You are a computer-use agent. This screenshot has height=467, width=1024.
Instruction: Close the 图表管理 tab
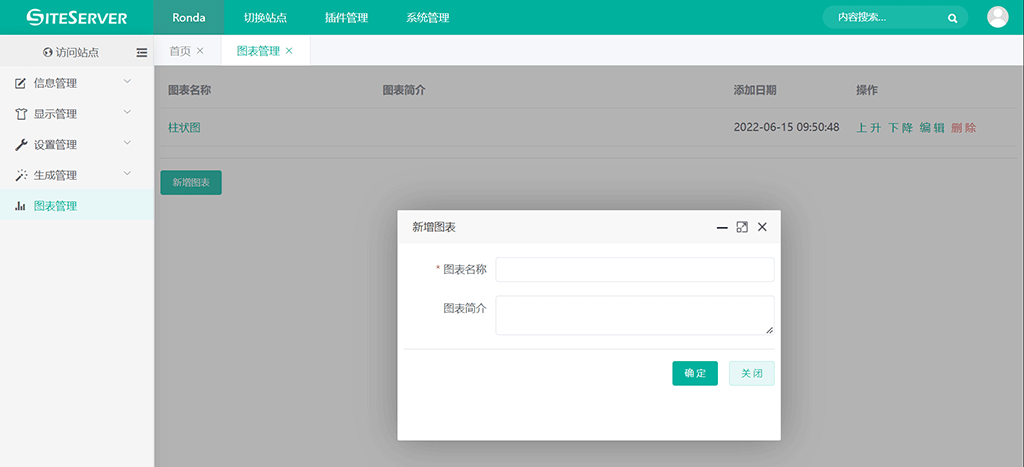(289, 51)
